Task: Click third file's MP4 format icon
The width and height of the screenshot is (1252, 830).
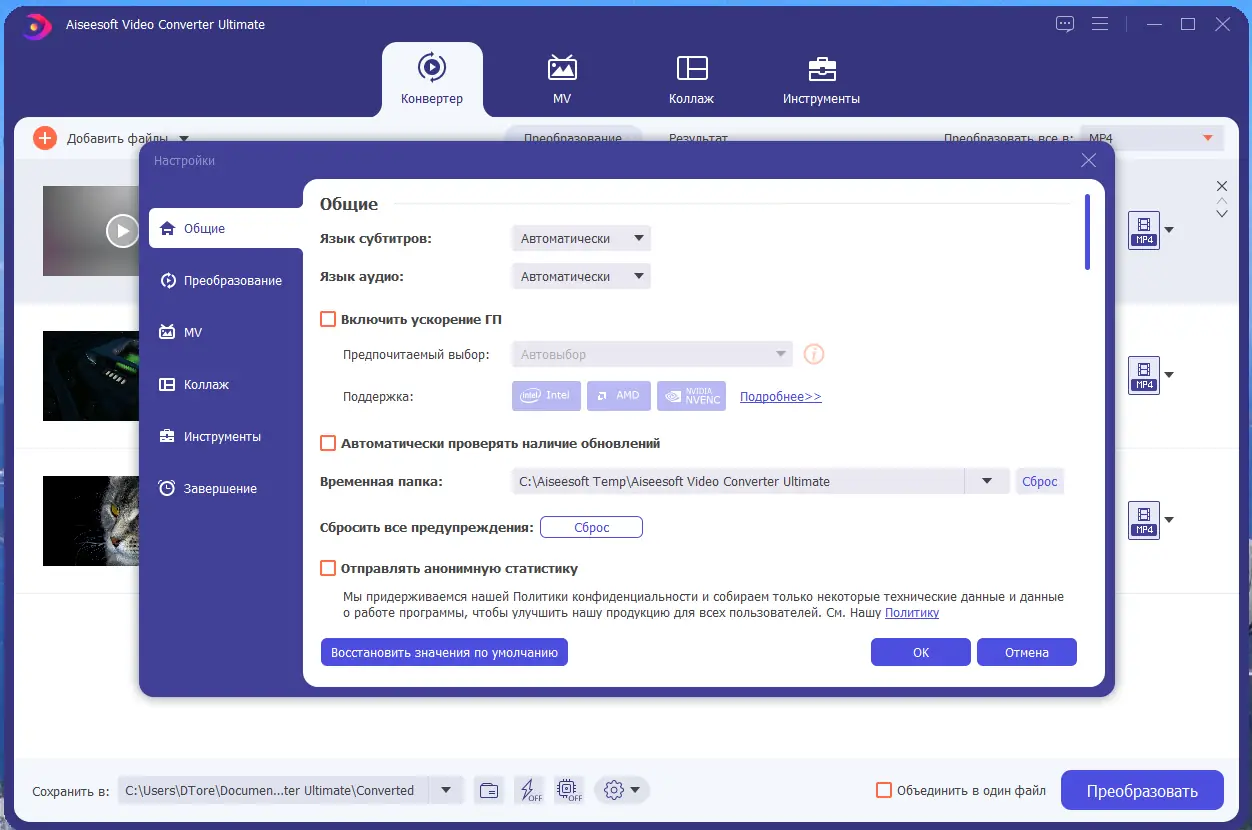Action: pos(1144,520)
